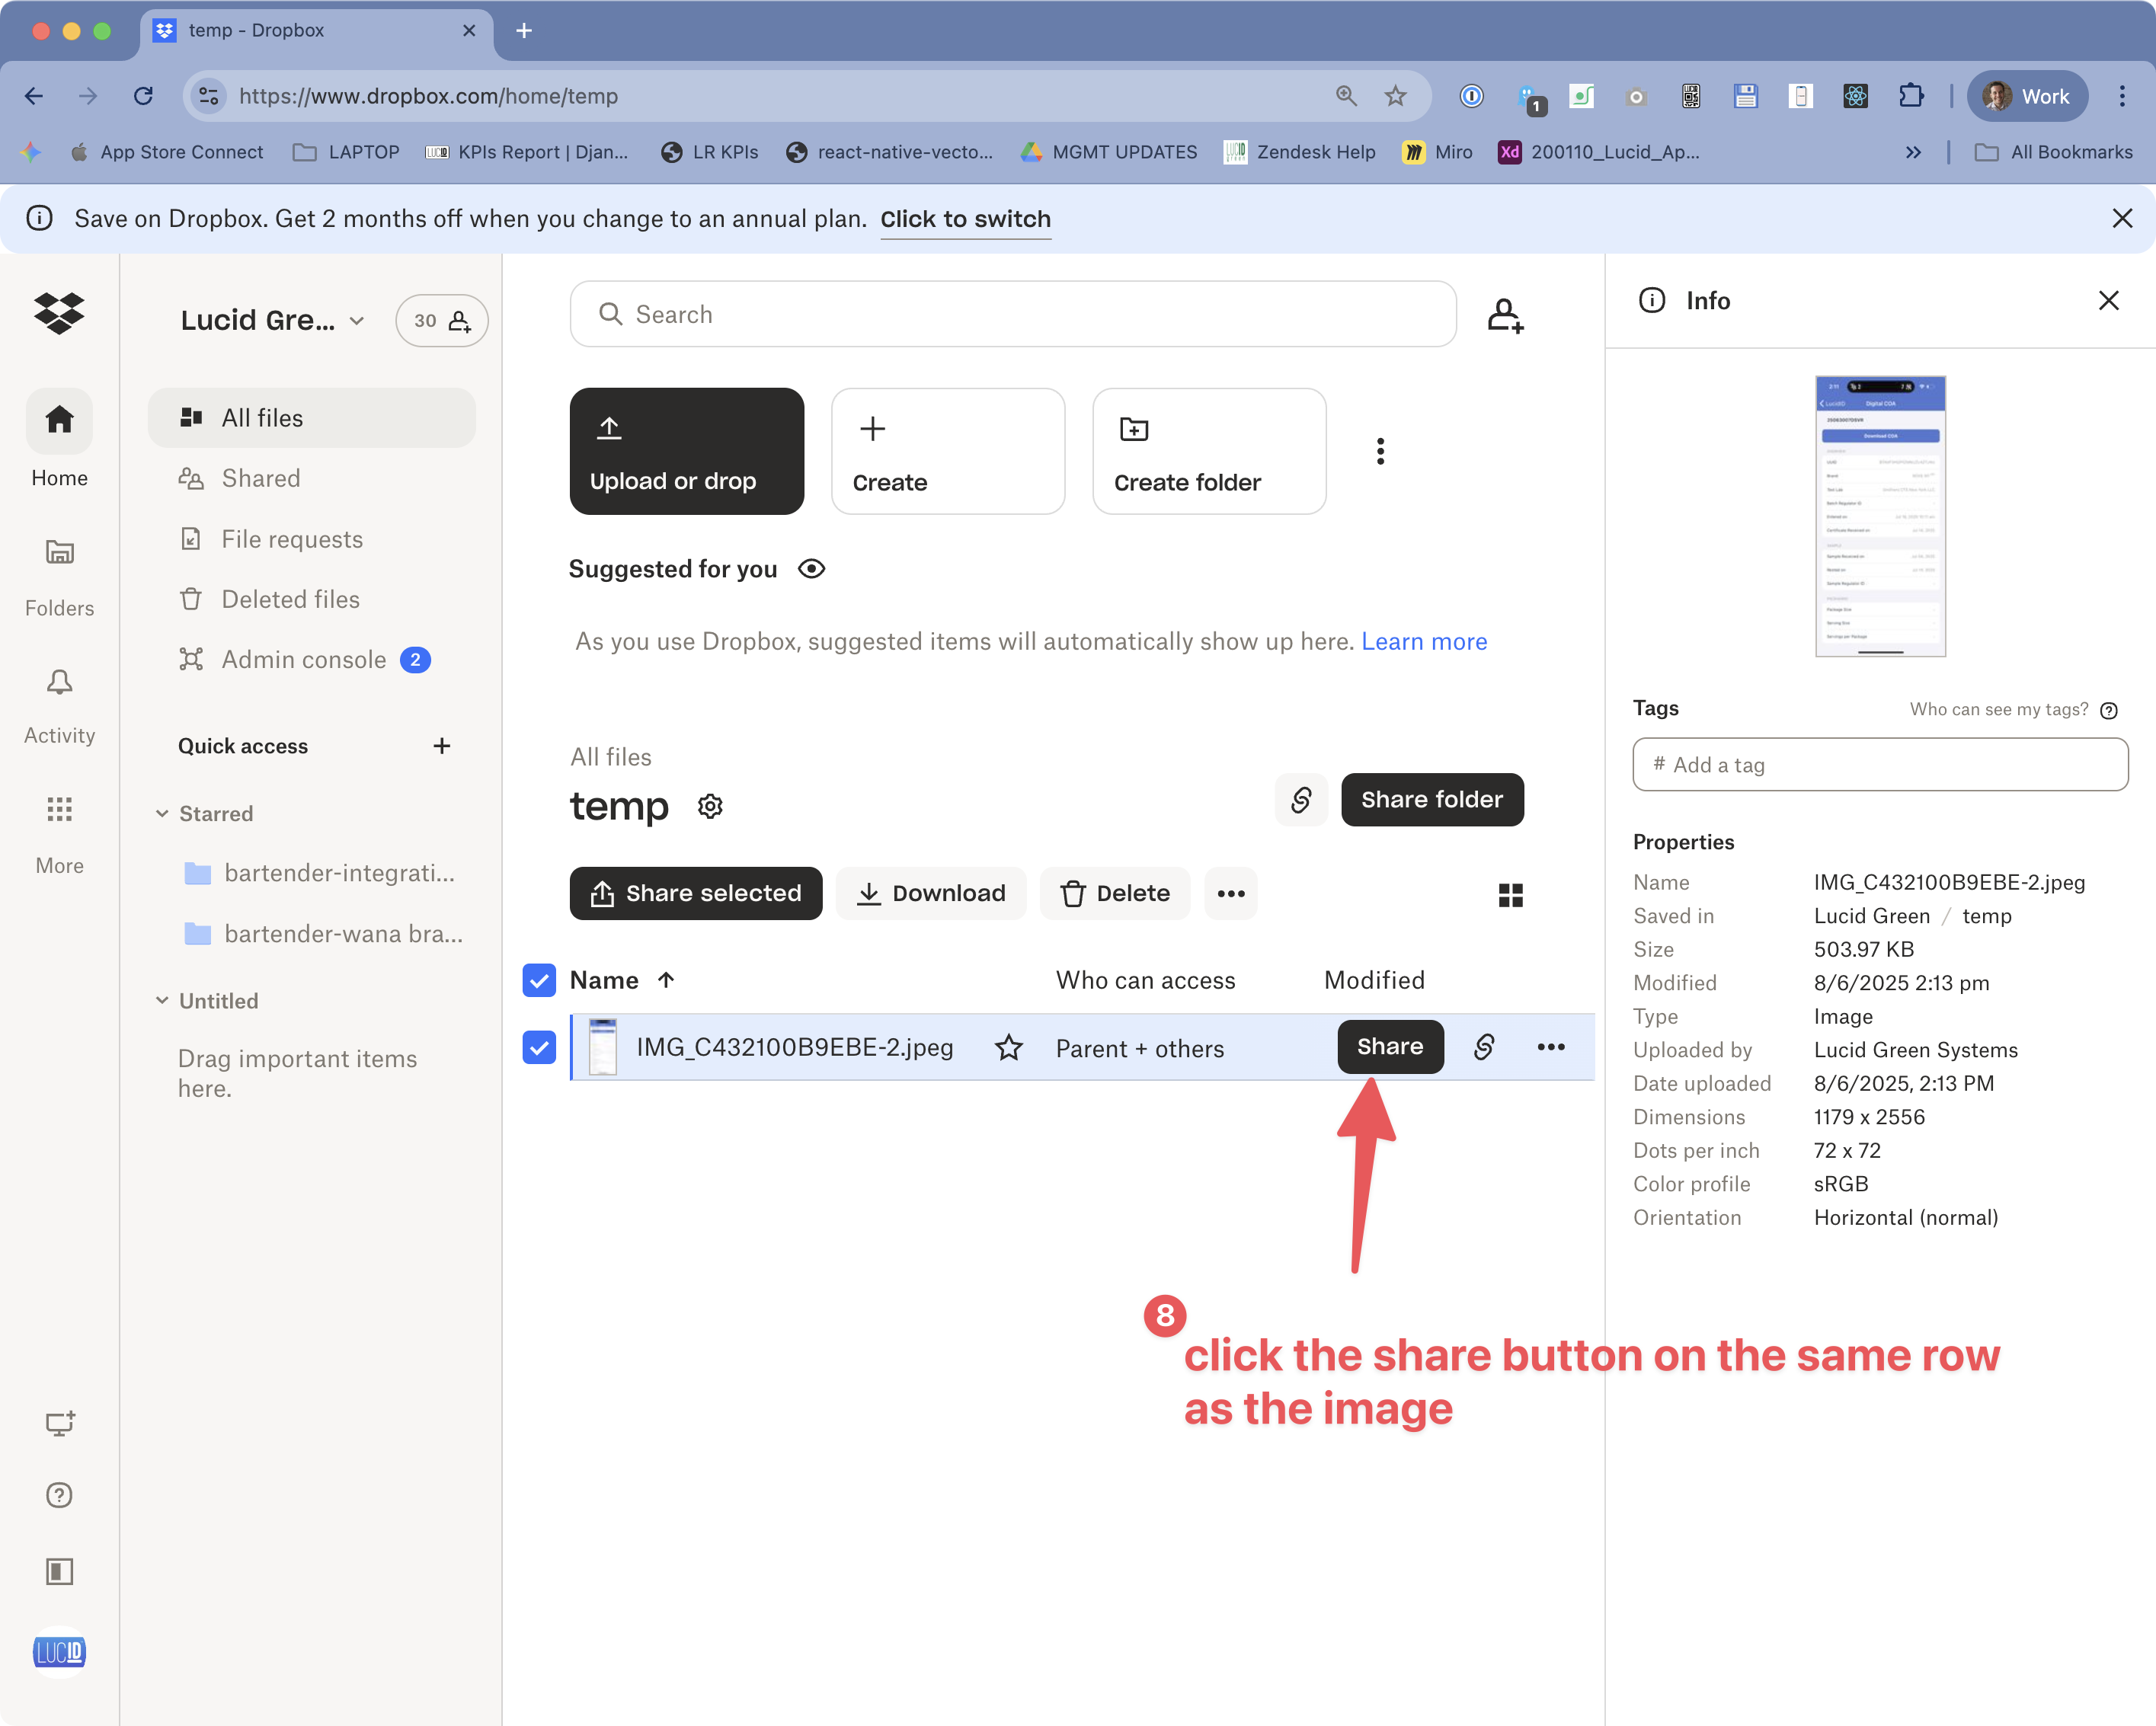Open the Click to switch offer link
This screenshot has height=1726, width=2156.
[965, 219]
